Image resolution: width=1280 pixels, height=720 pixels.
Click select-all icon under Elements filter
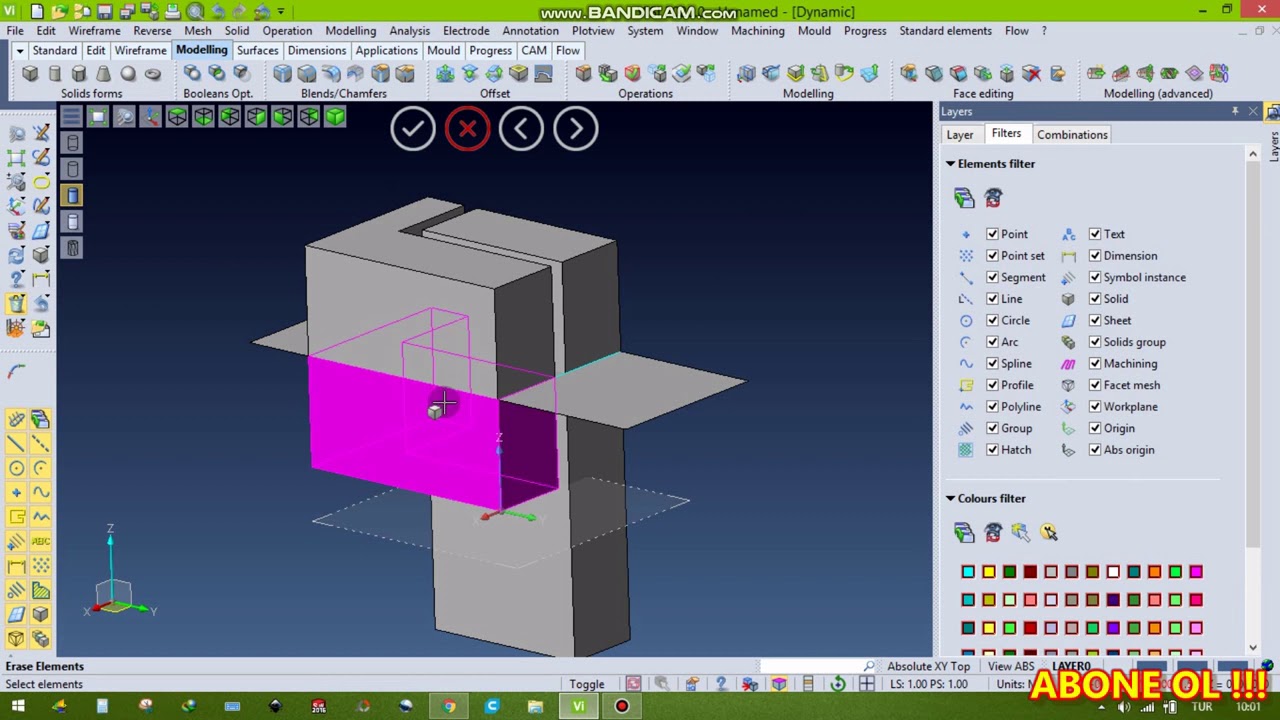[964, 198]
